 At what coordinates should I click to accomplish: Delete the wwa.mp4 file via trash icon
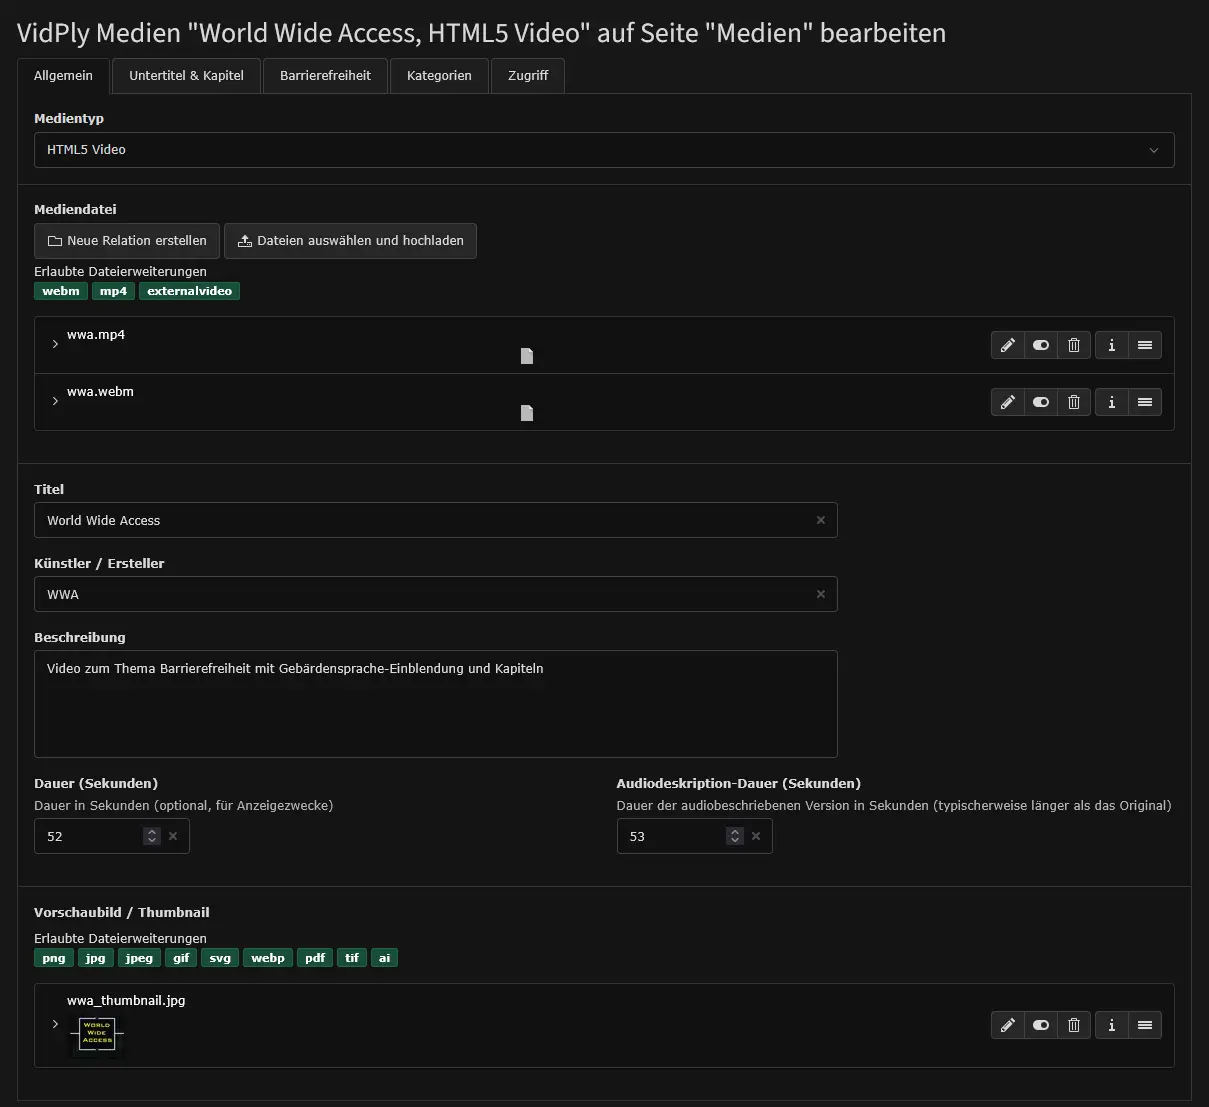tap(1073, 345)
